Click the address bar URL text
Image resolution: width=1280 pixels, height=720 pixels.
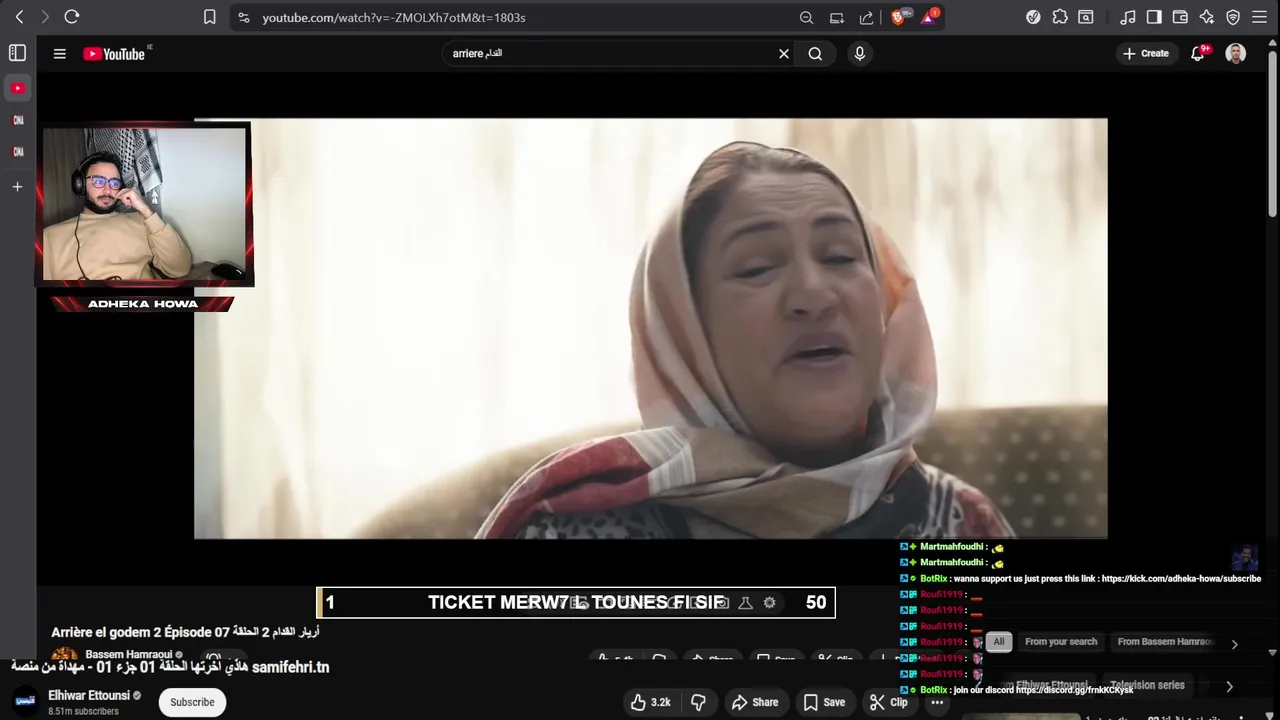pyautogui.click(x=394, y=17)
